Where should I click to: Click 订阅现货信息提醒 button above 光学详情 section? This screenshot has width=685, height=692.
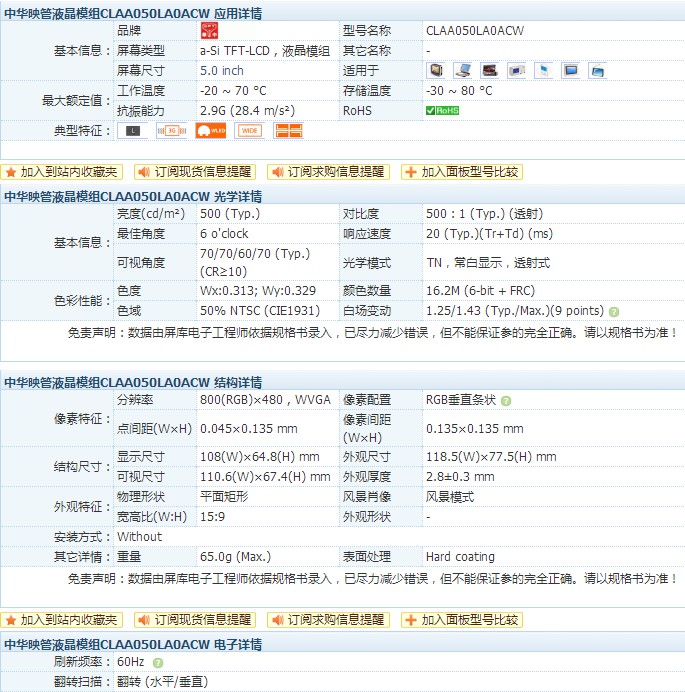point(195,172)
